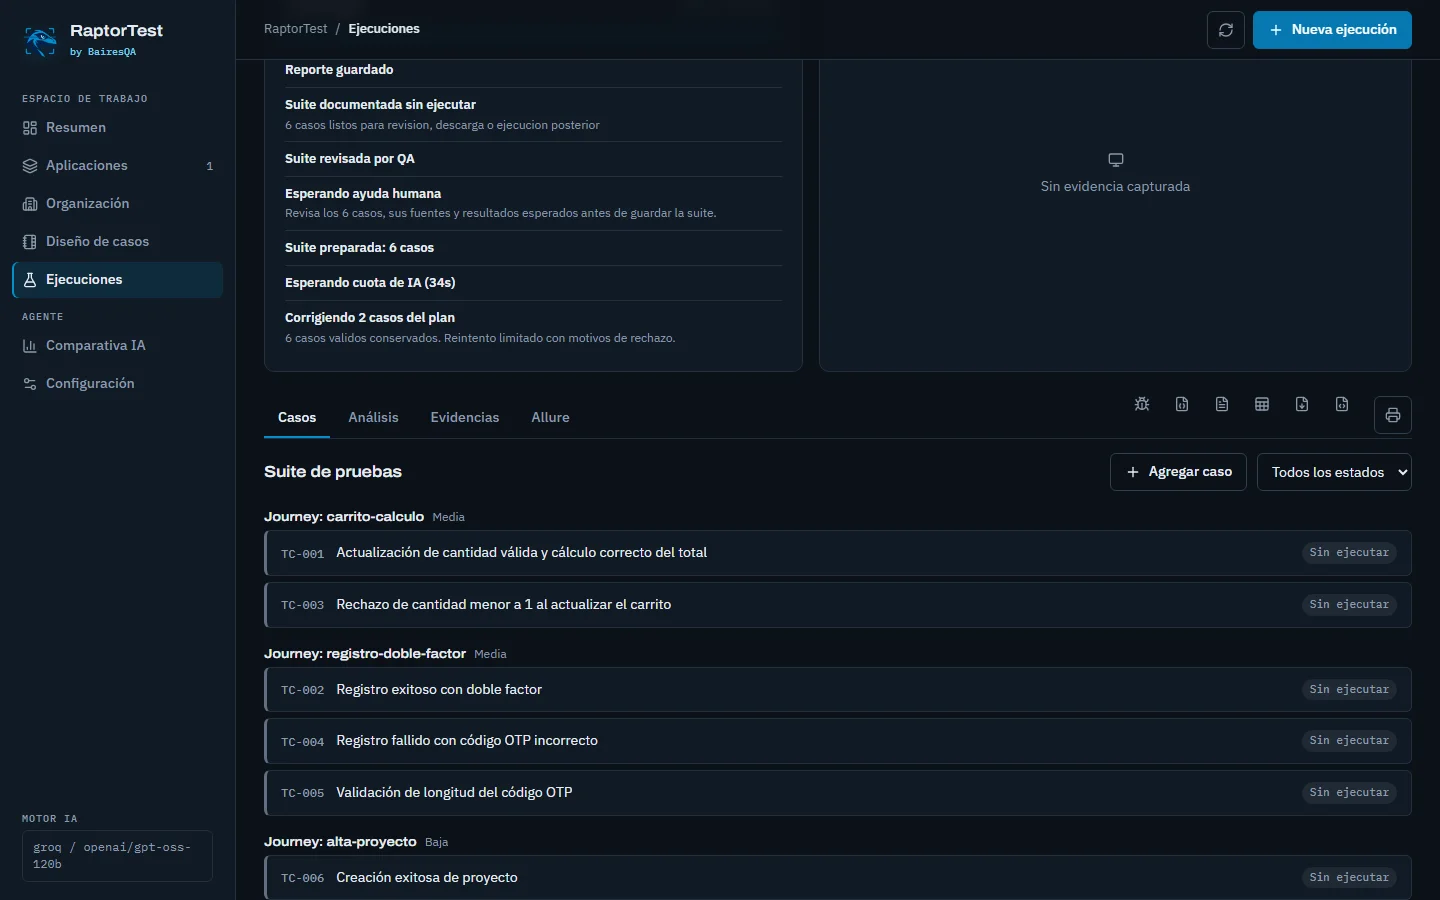1440x900 pixels.
Task: Switch to the Casos tab
Action: click(297, 418)
